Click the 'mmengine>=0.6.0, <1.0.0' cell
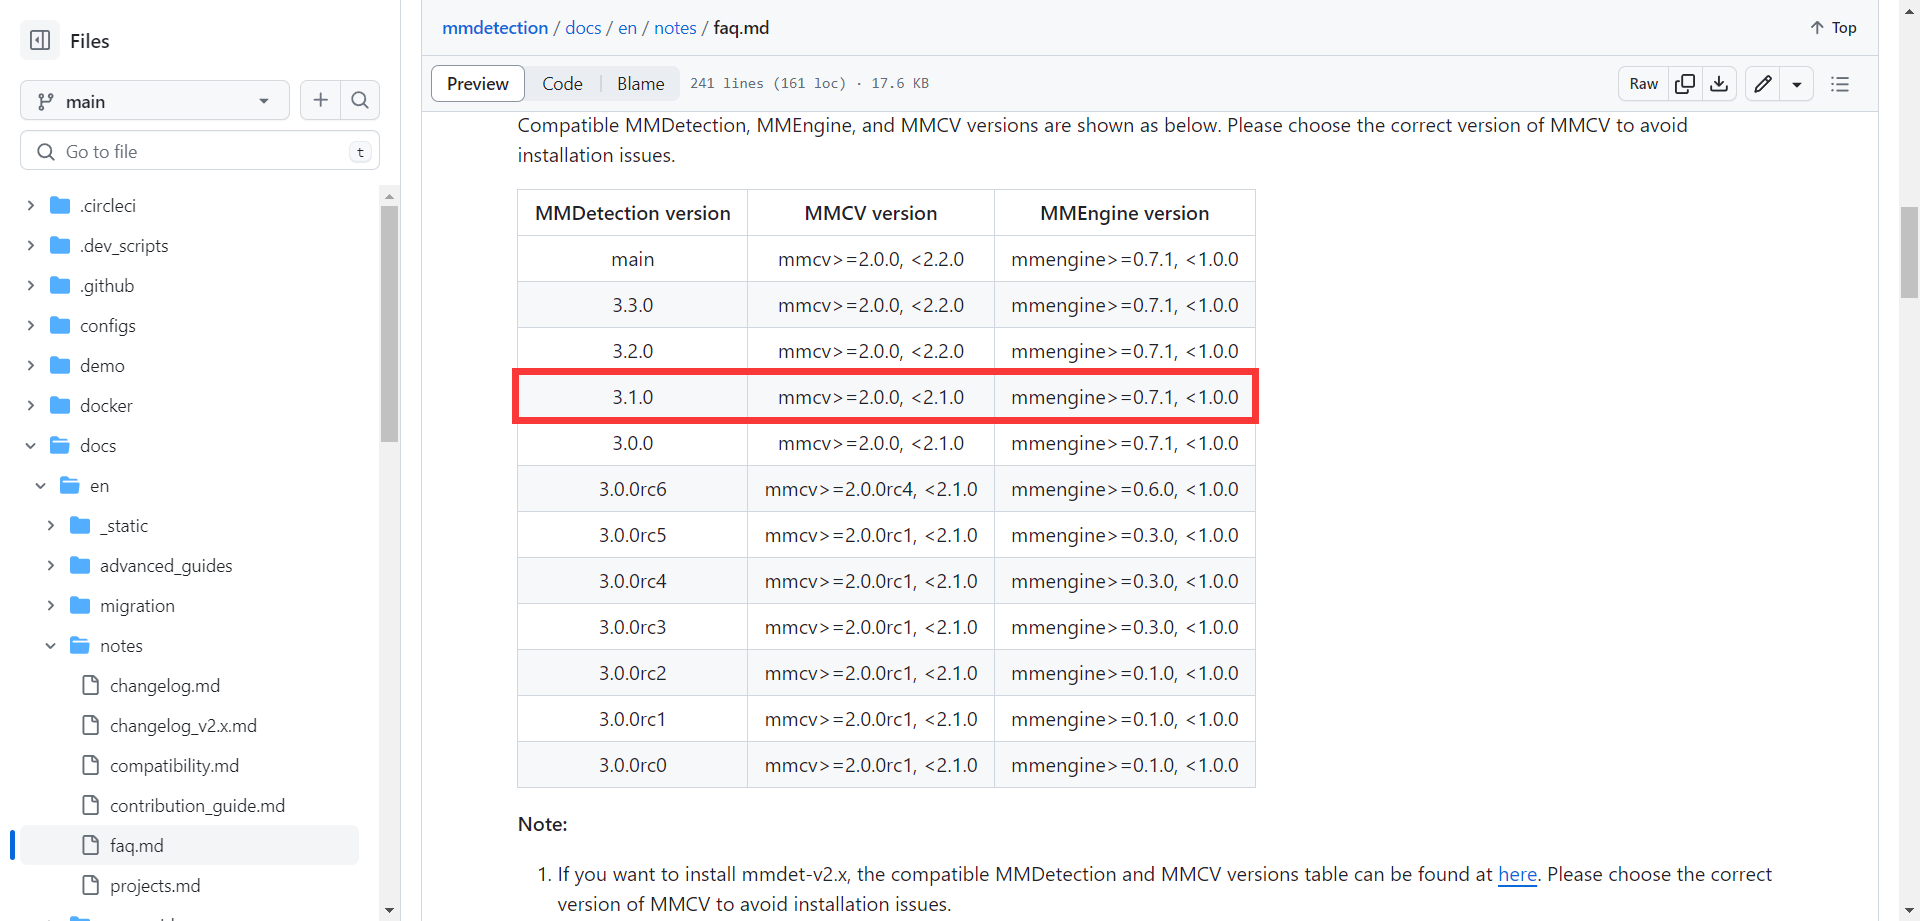The width and height of the screenshot is (1920, 921). click(1124, 489)
